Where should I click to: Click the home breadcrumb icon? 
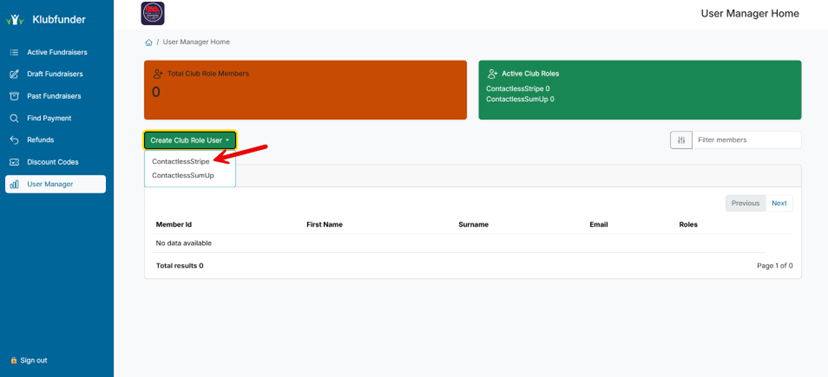point(149,42)
